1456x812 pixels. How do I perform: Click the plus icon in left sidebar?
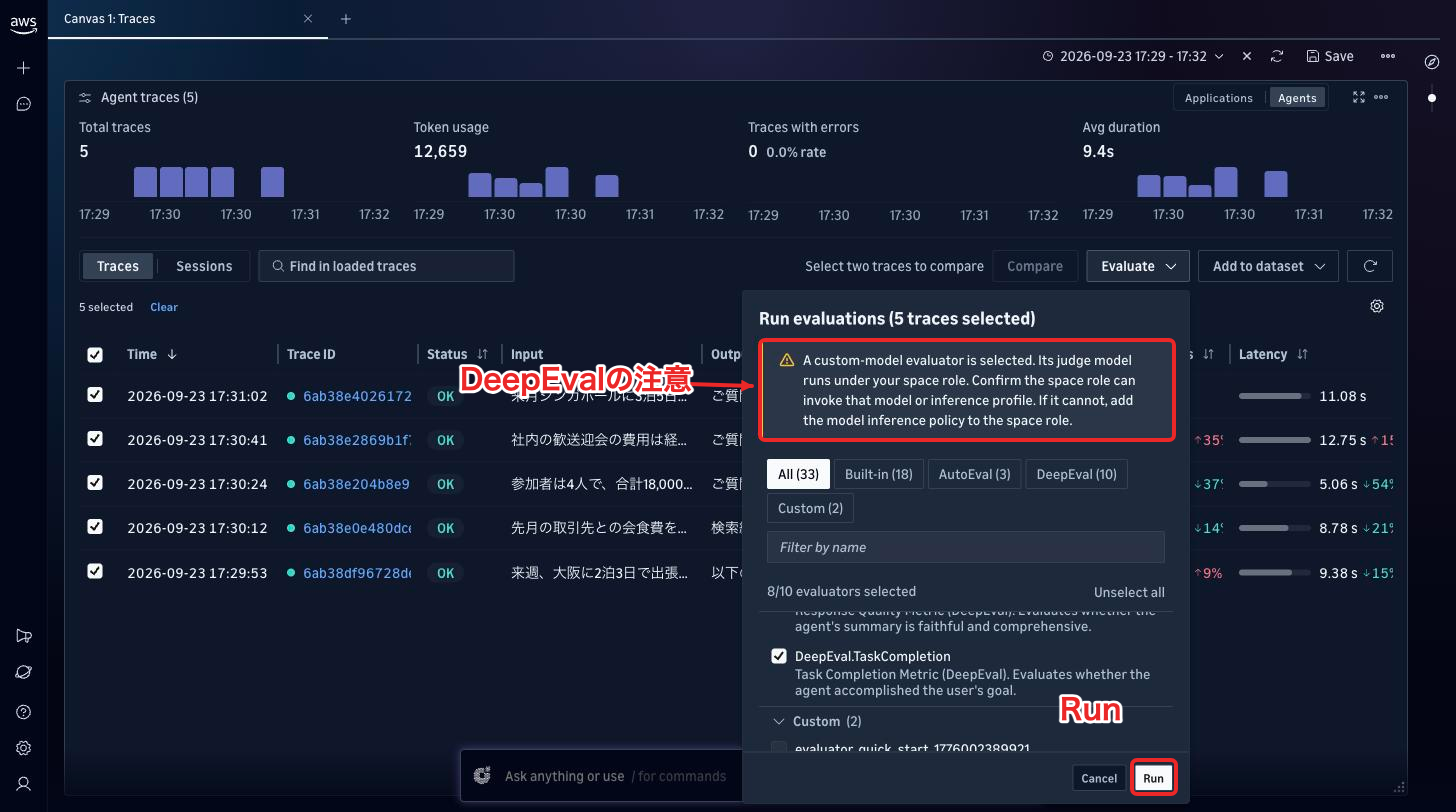click(x=24, y=68)
